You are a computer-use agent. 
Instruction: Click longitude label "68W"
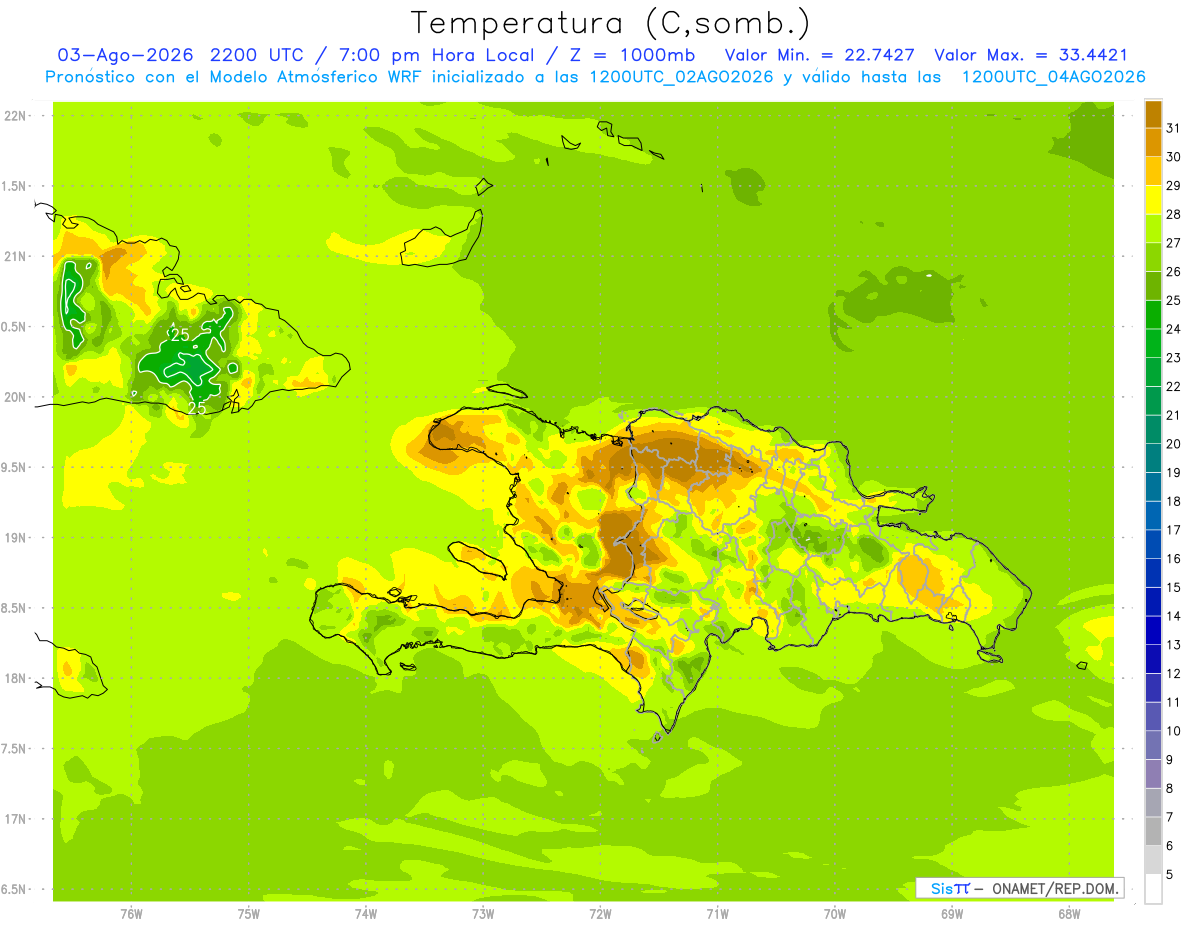point(1069,914)
